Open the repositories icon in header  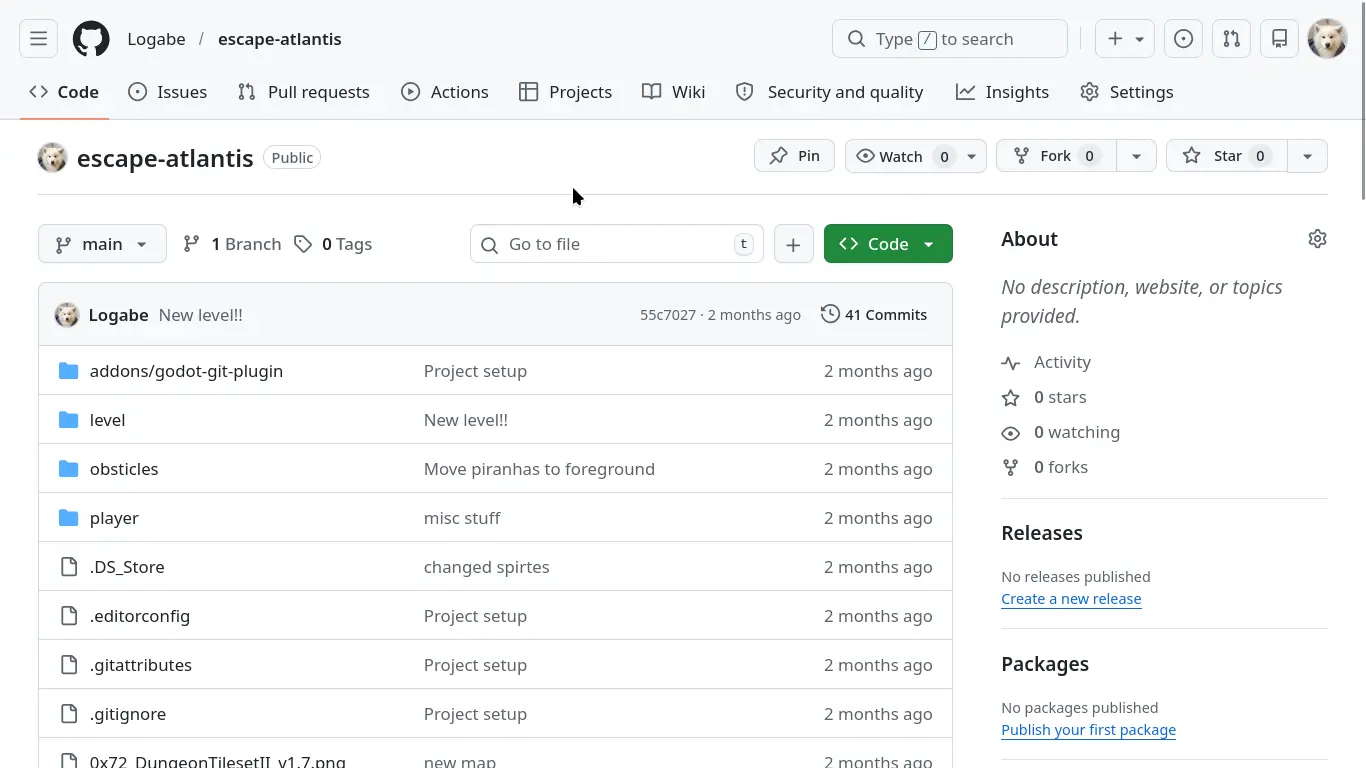[x=1279, y=39]
